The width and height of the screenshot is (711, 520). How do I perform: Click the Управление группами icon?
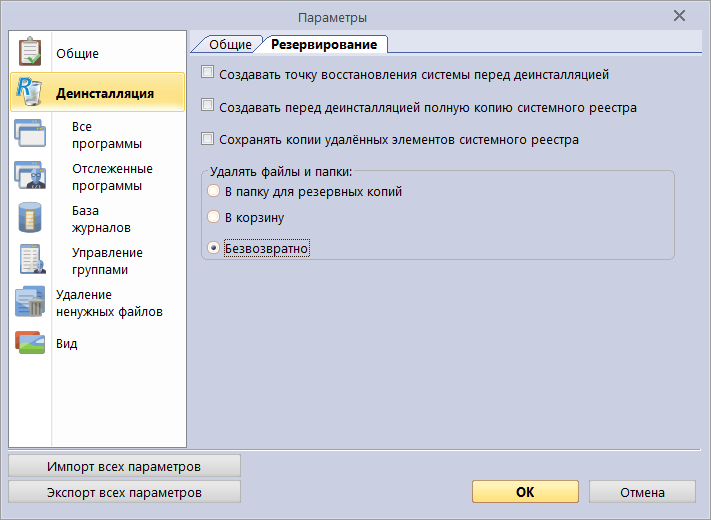click(x=30, y=260)
